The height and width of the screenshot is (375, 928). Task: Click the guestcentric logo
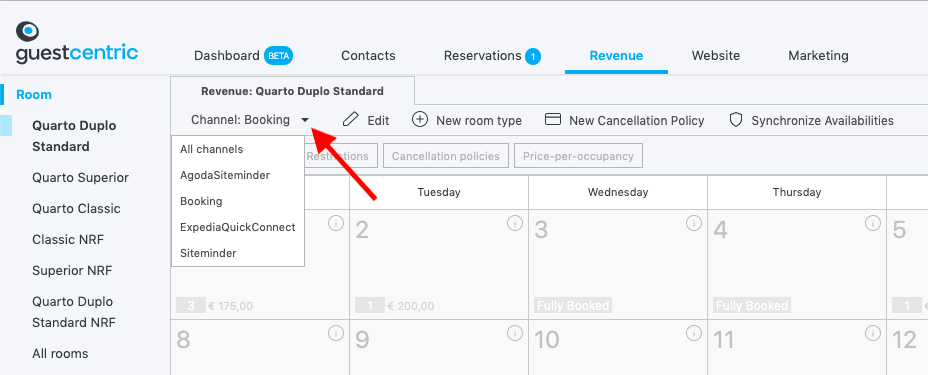(x=77, y=43)
